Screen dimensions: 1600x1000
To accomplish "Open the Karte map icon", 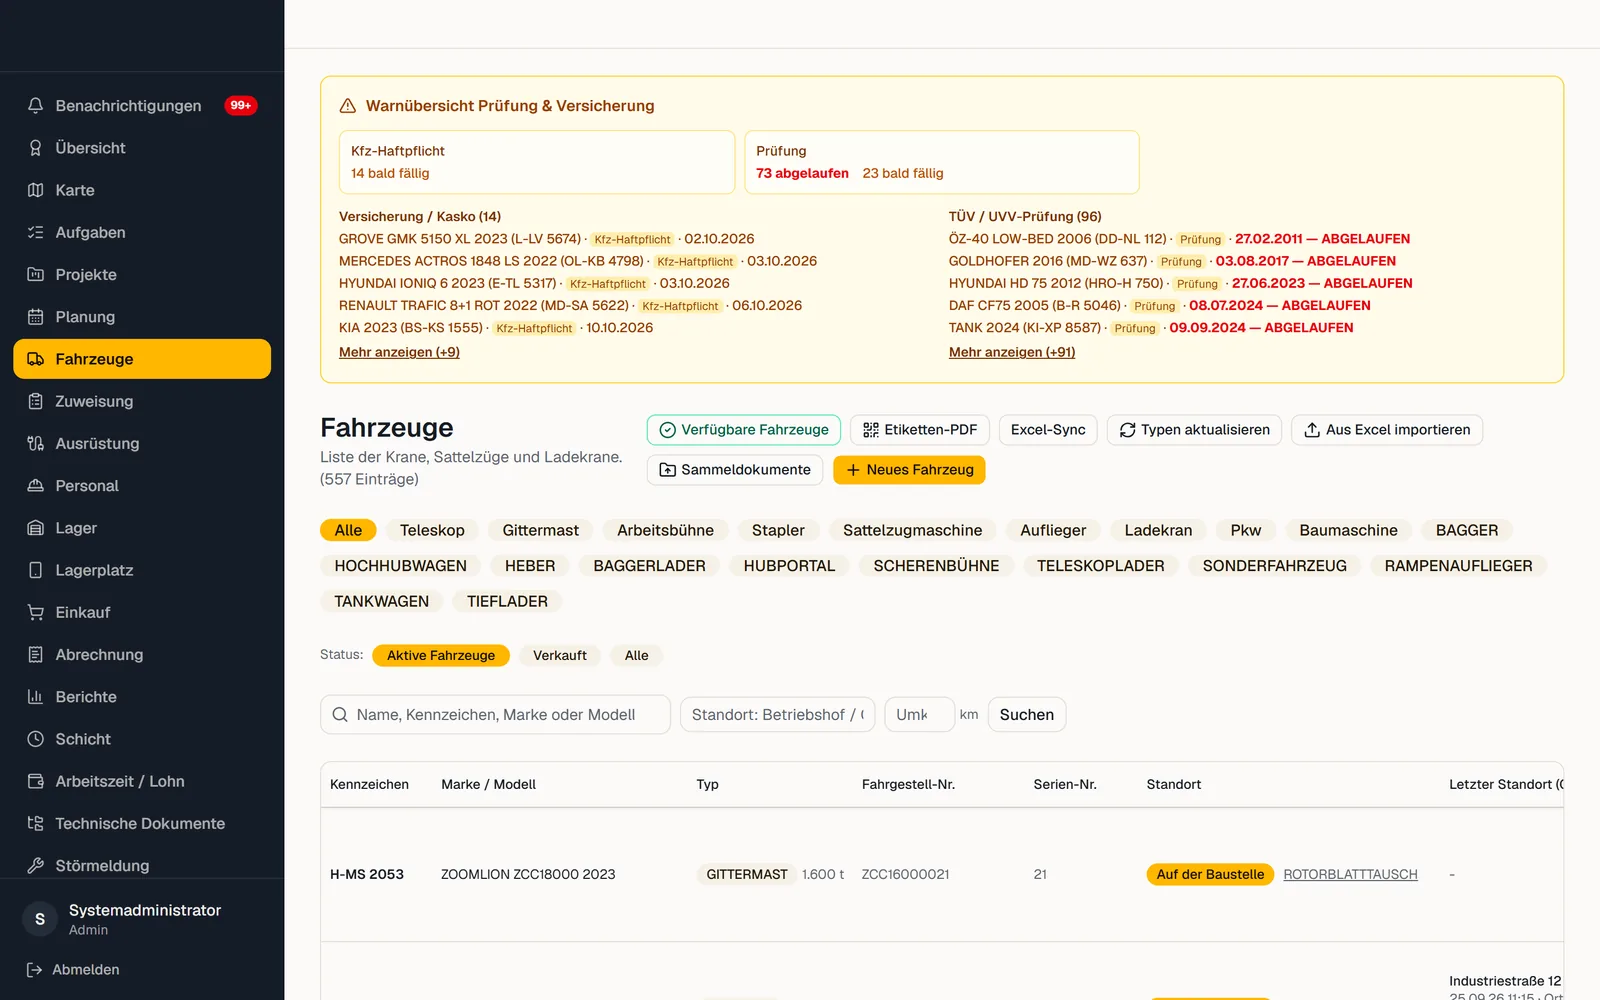I will click(x=36, y=190).
